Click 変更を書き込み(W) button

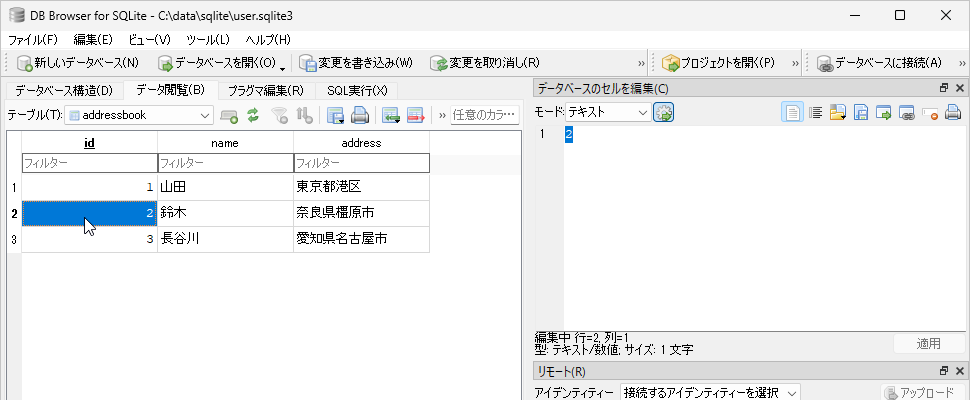pos(356,63)
